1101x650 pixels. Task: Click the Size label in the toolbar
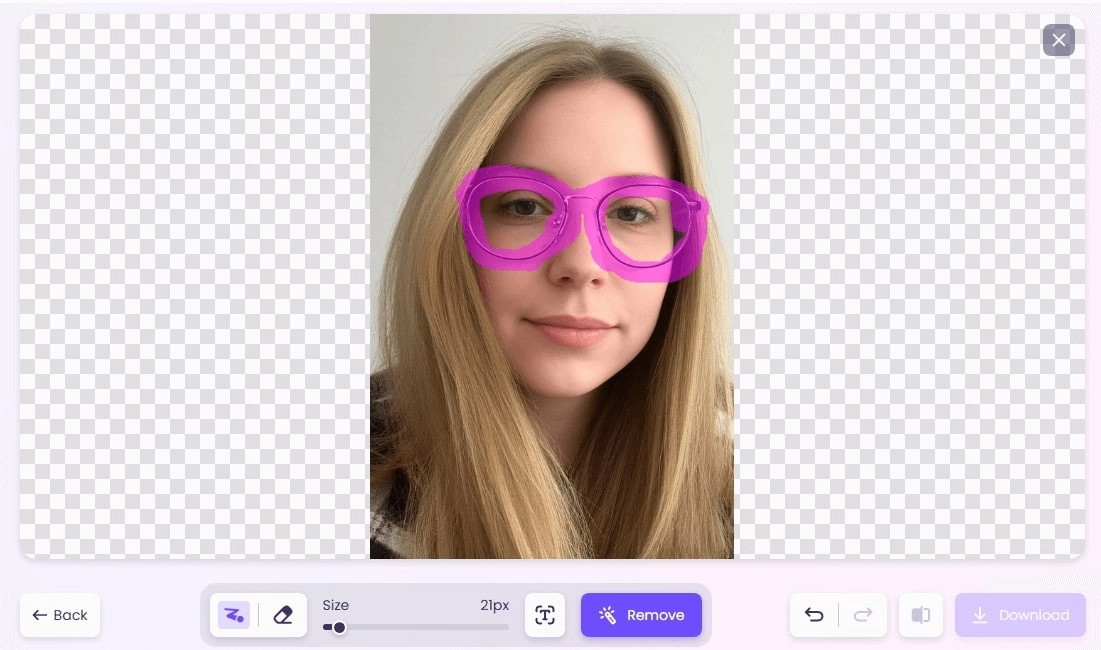tap(336, 605)
